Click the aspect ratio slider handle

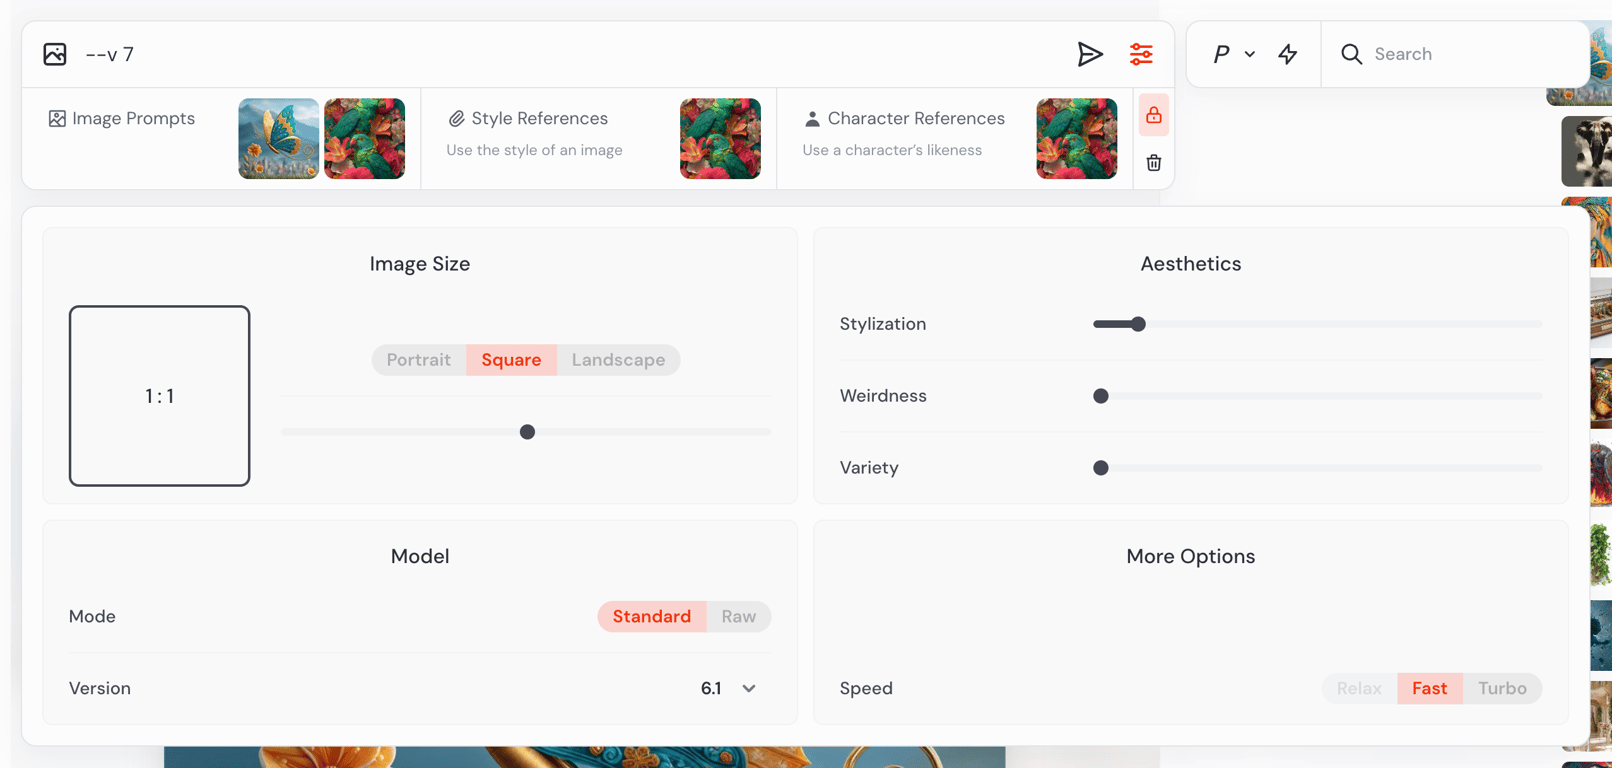pos(527,432)
